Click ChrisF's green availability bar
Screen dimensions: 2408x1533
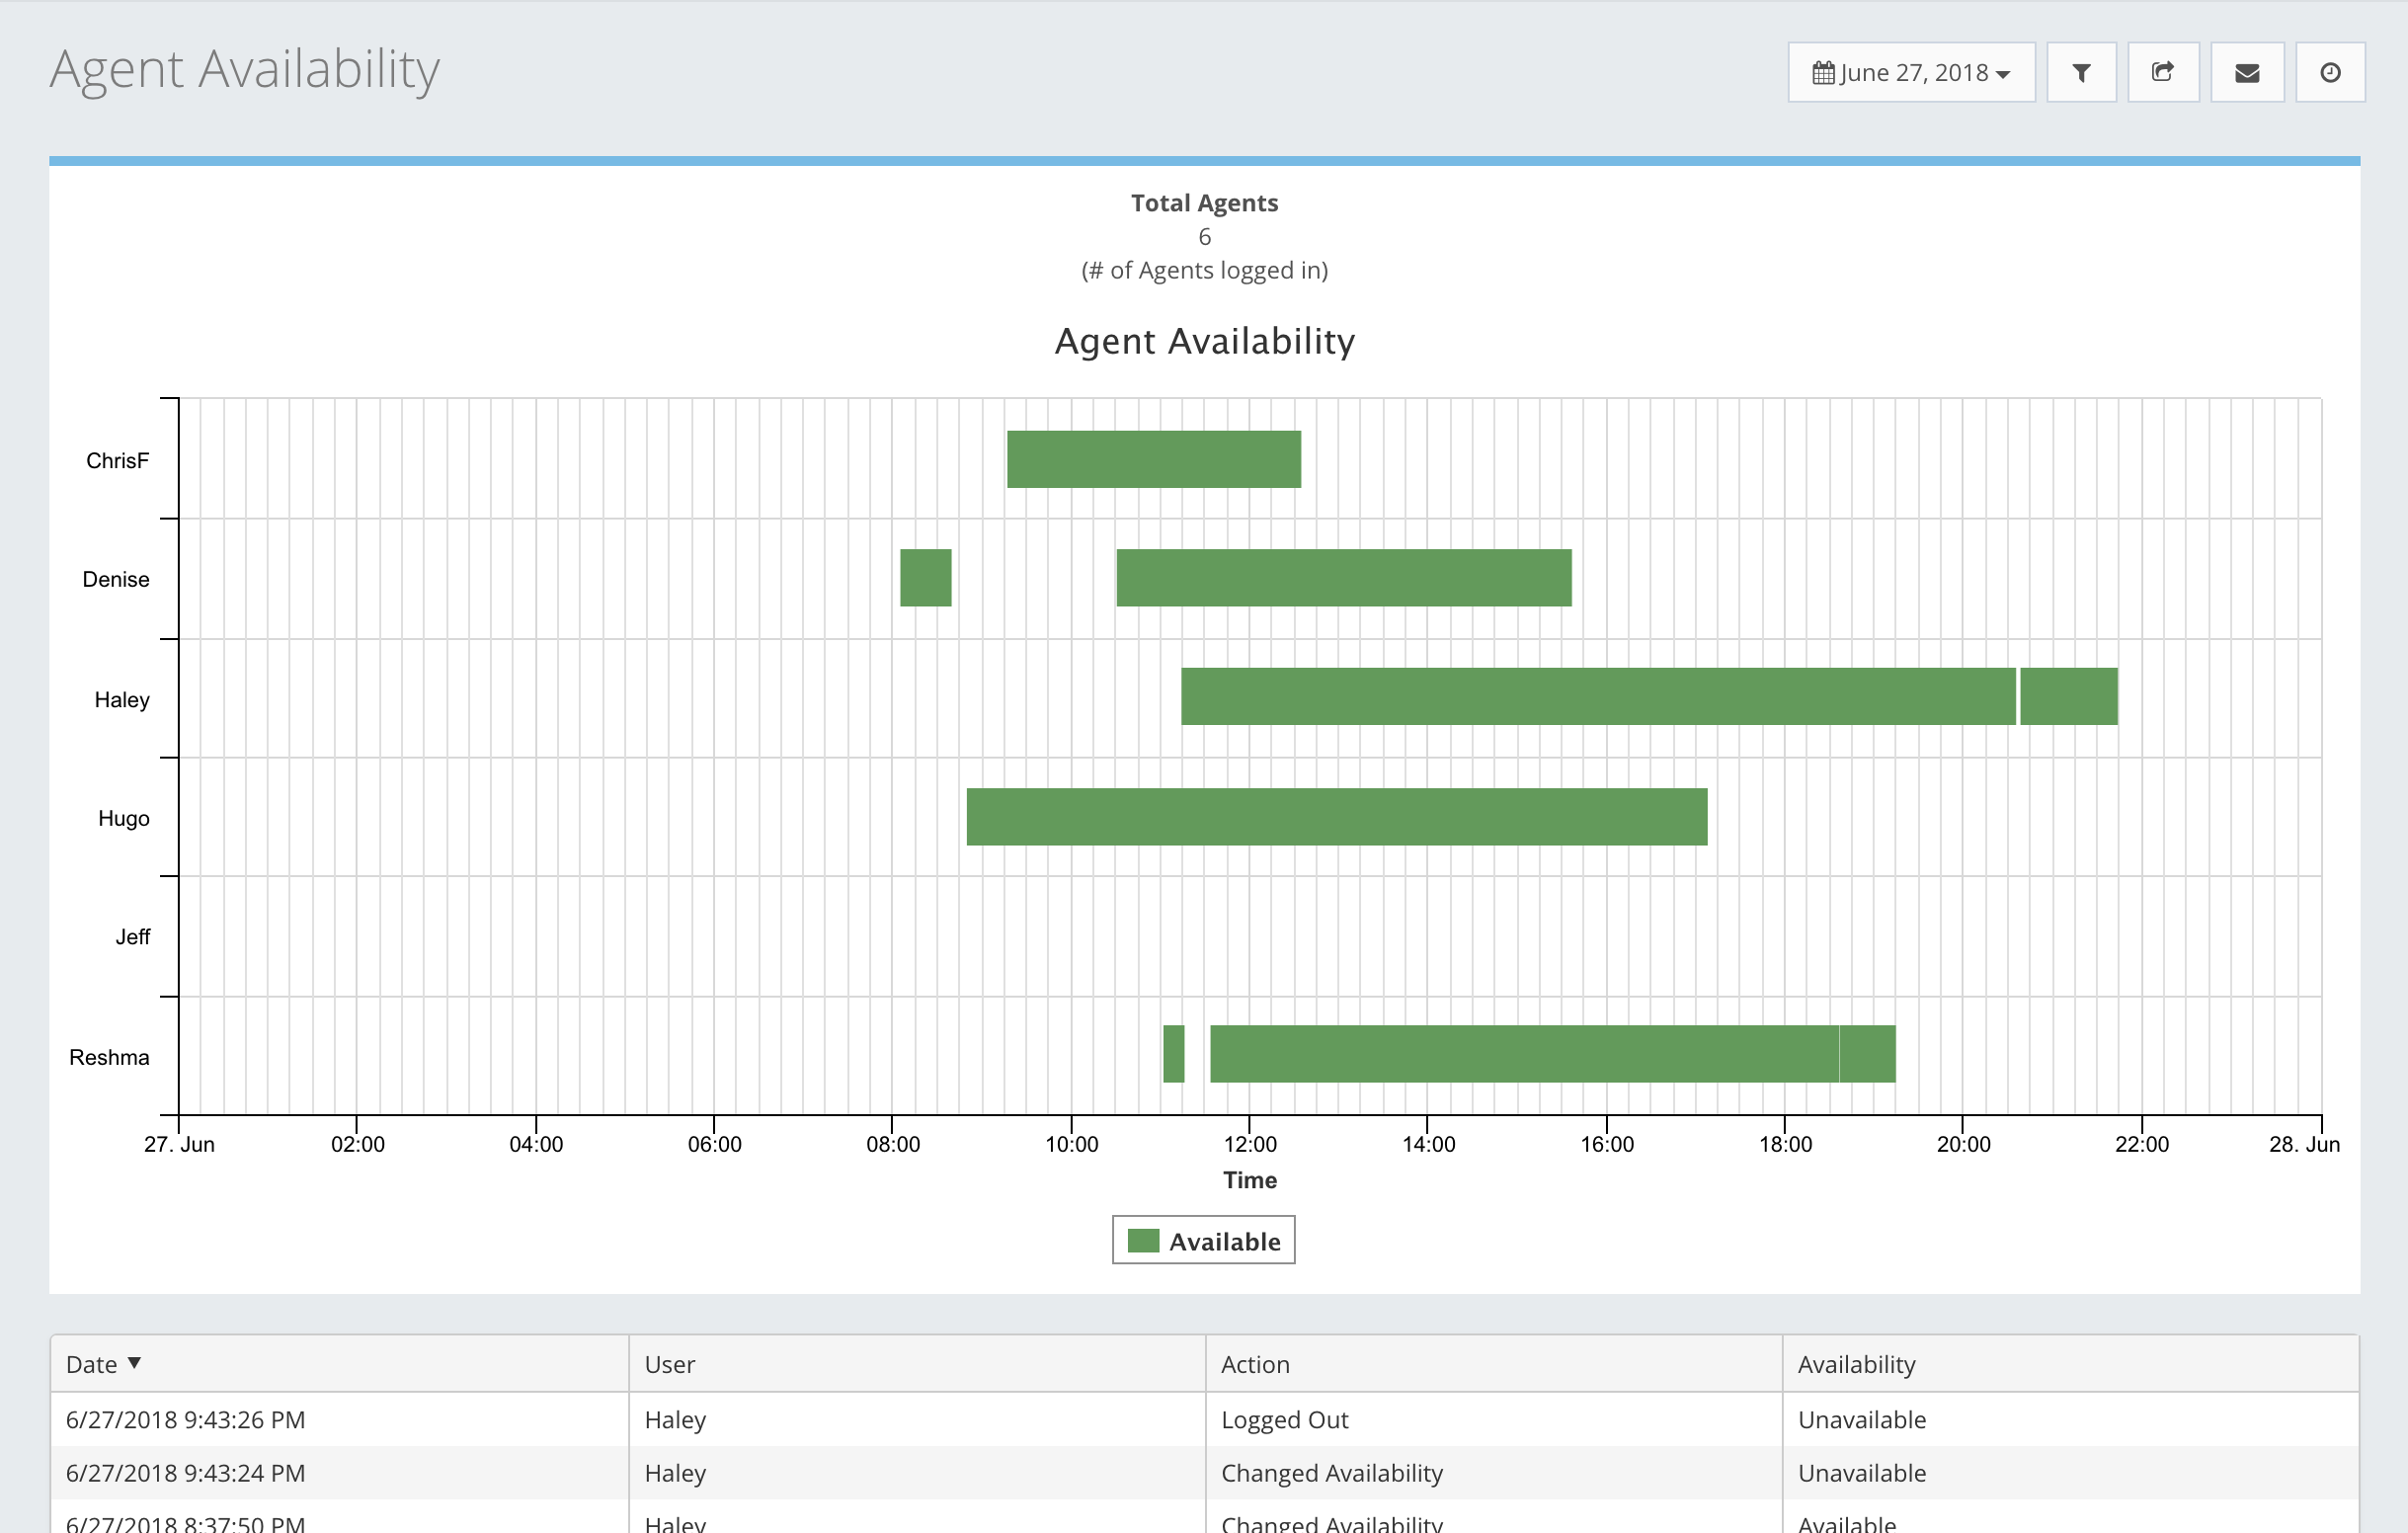pyautogui.click(x=1153, y=459)
